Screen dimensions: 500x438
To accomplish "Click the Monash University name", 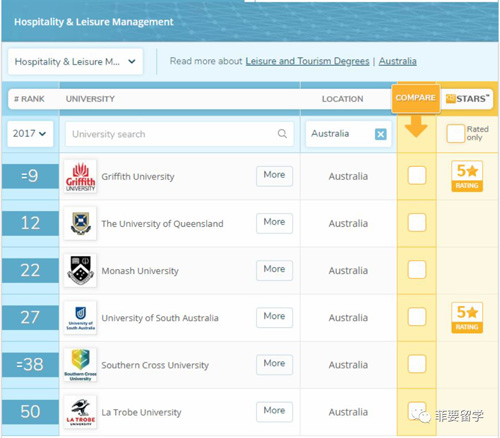I will (x=140, y=271).
